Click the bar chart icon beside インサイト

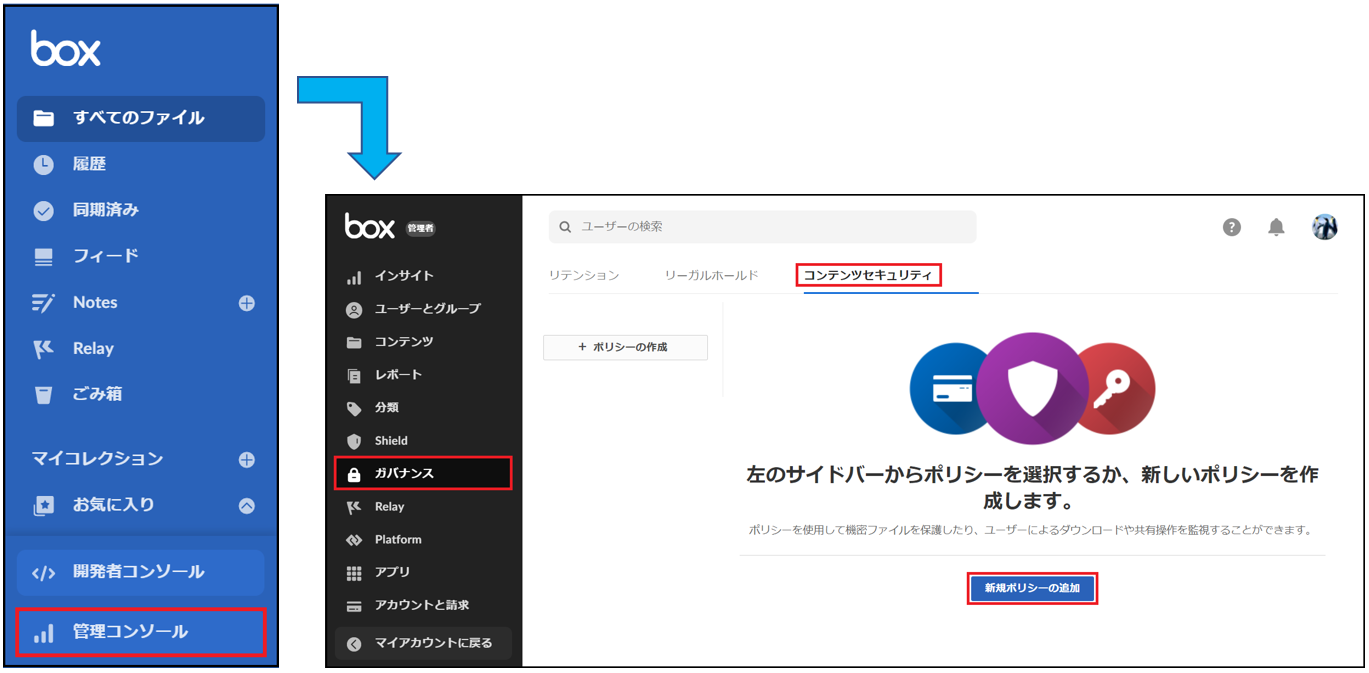tap(354, 277)
